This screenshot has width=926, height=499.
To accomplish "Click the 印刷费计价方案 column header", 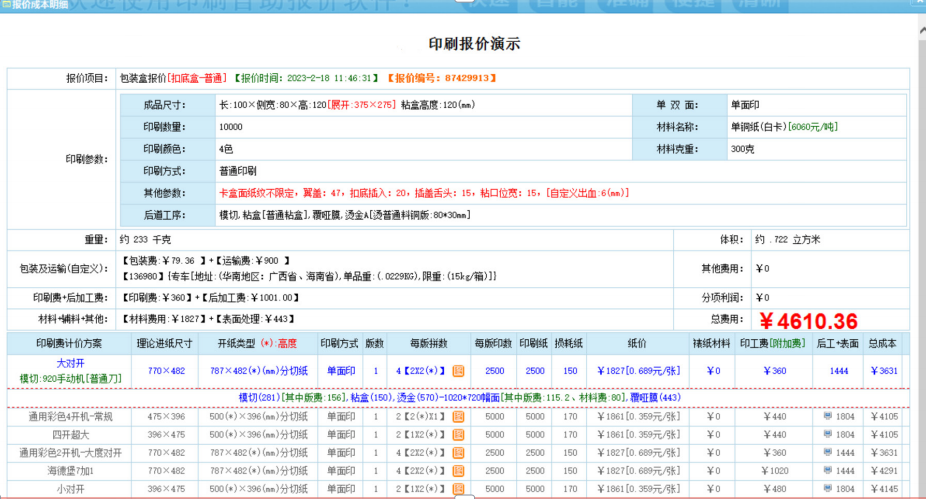I will pos(69,343).
